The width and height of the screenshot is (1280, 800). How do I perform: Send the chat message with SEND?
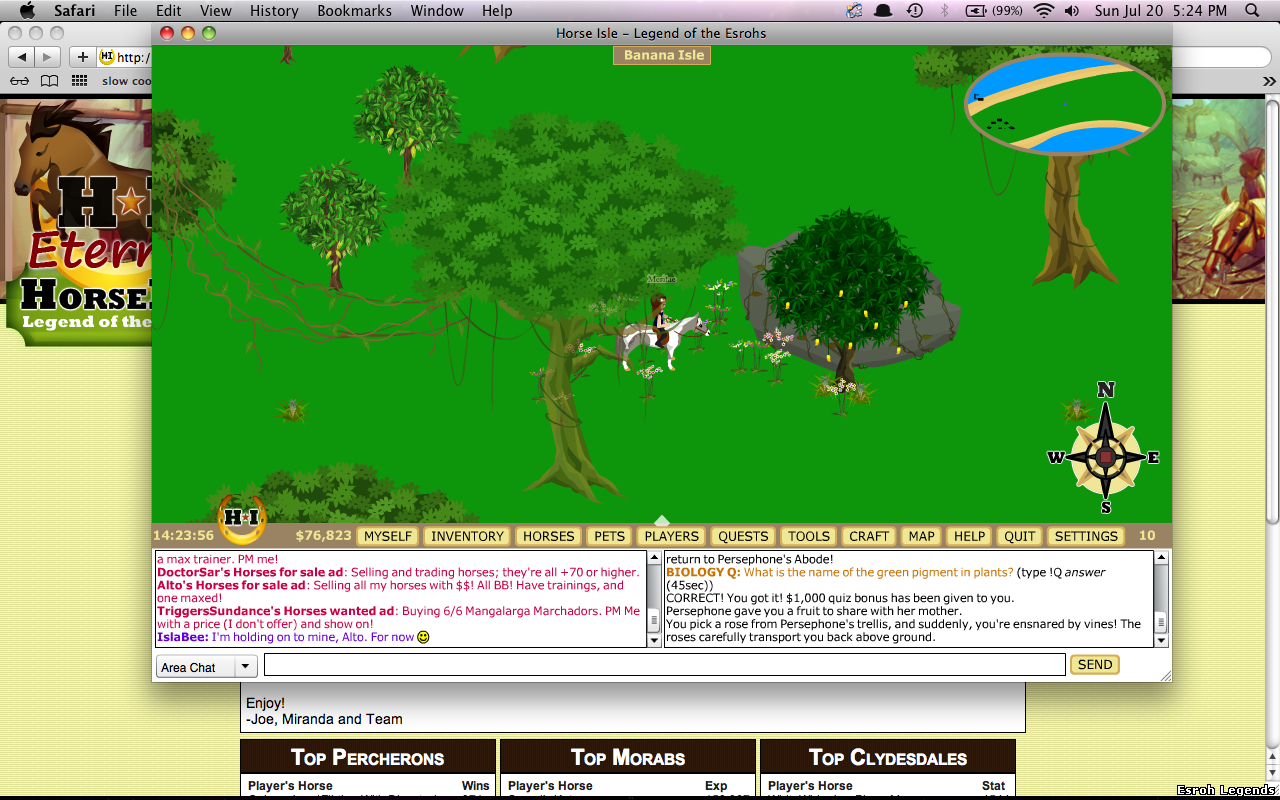1094,665
